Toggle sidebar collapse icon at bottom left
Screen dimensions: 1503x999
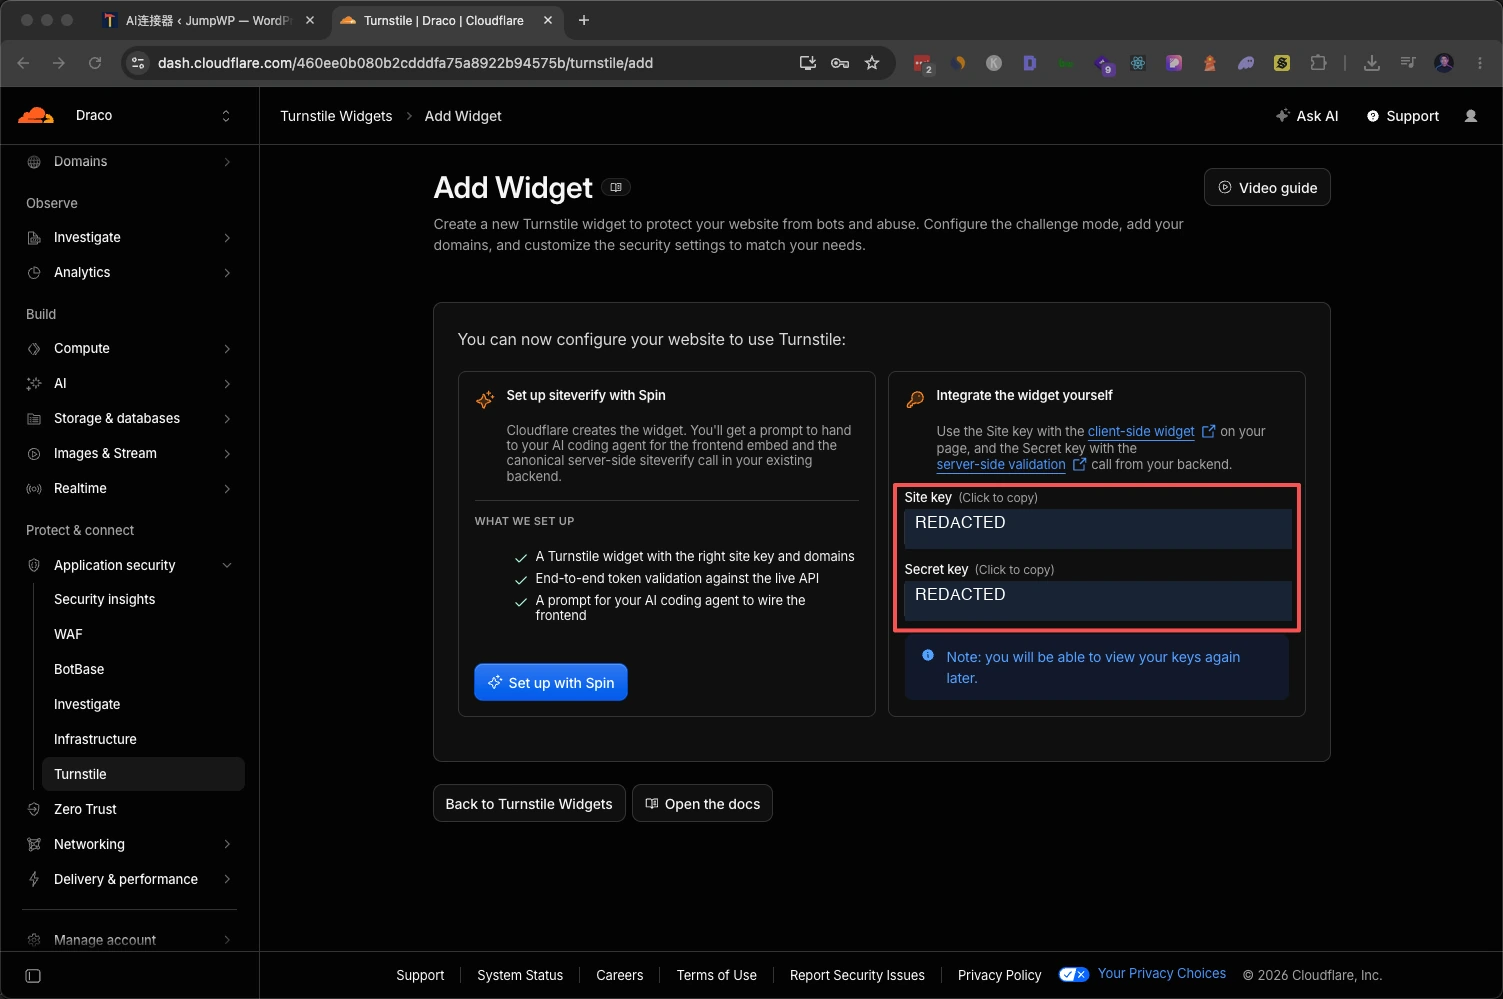tap(33, 976)
